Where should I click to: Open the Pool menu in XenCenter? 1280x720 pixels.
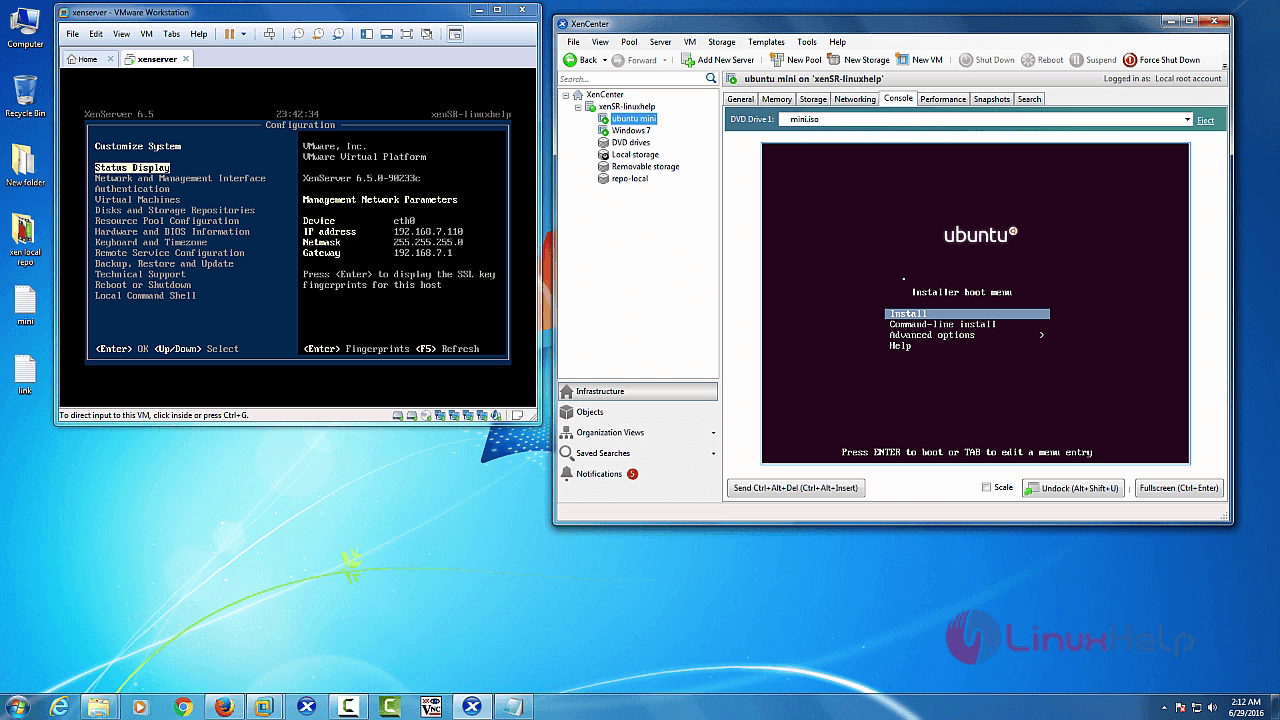(629, 42)
